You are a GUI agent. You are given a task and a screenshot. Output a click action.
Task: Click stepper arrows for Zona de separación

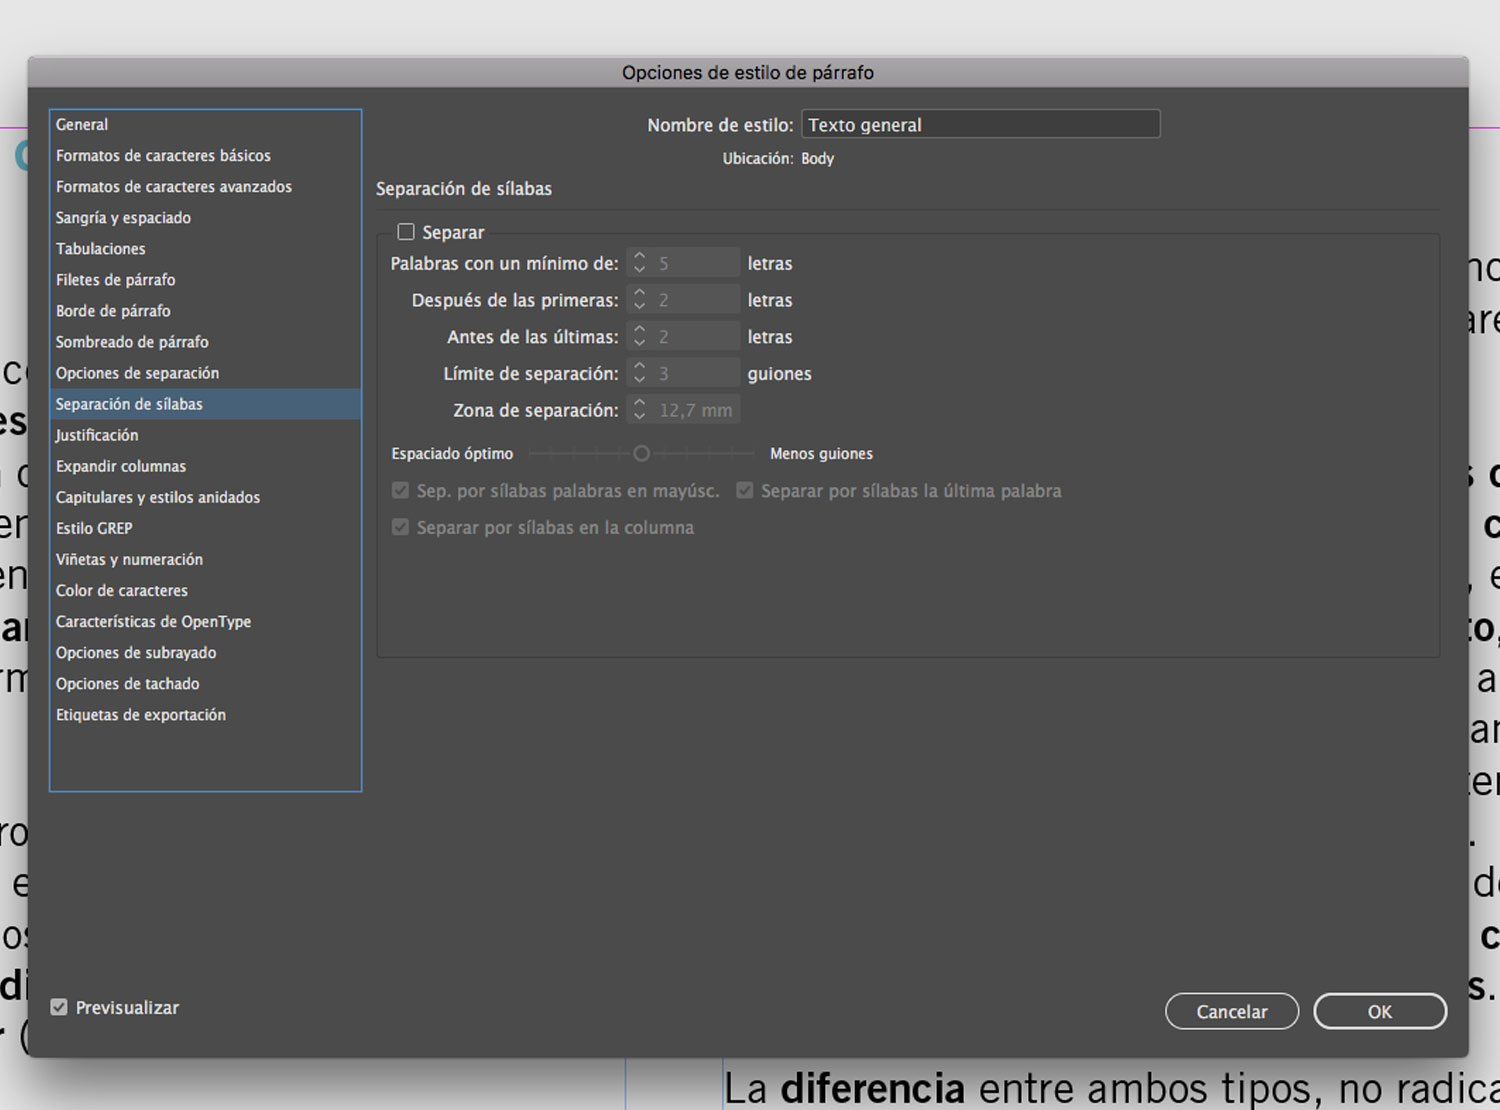click(640, 410)
